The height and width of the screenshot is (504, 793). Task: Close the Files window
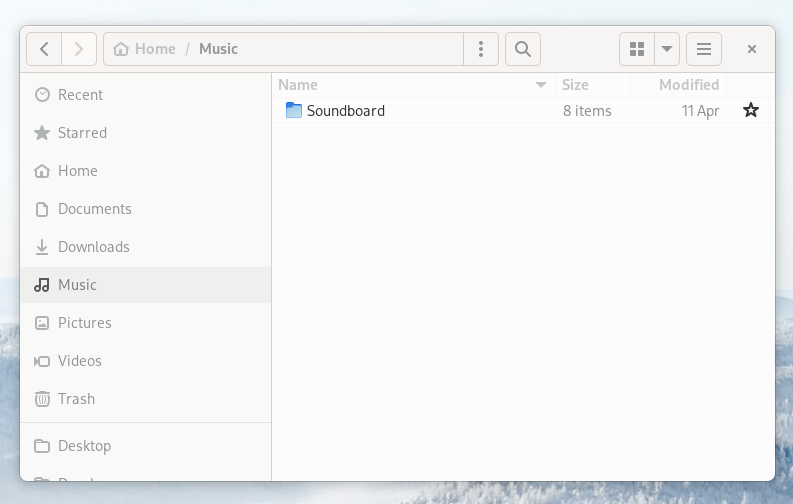(752, 49)
